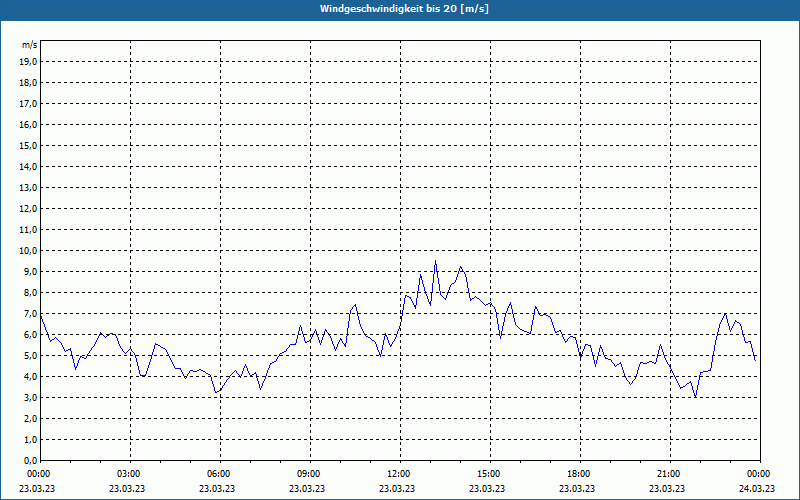Select the 16,0 y-axis value
The image size is (800, 500).
coord(28,124)
